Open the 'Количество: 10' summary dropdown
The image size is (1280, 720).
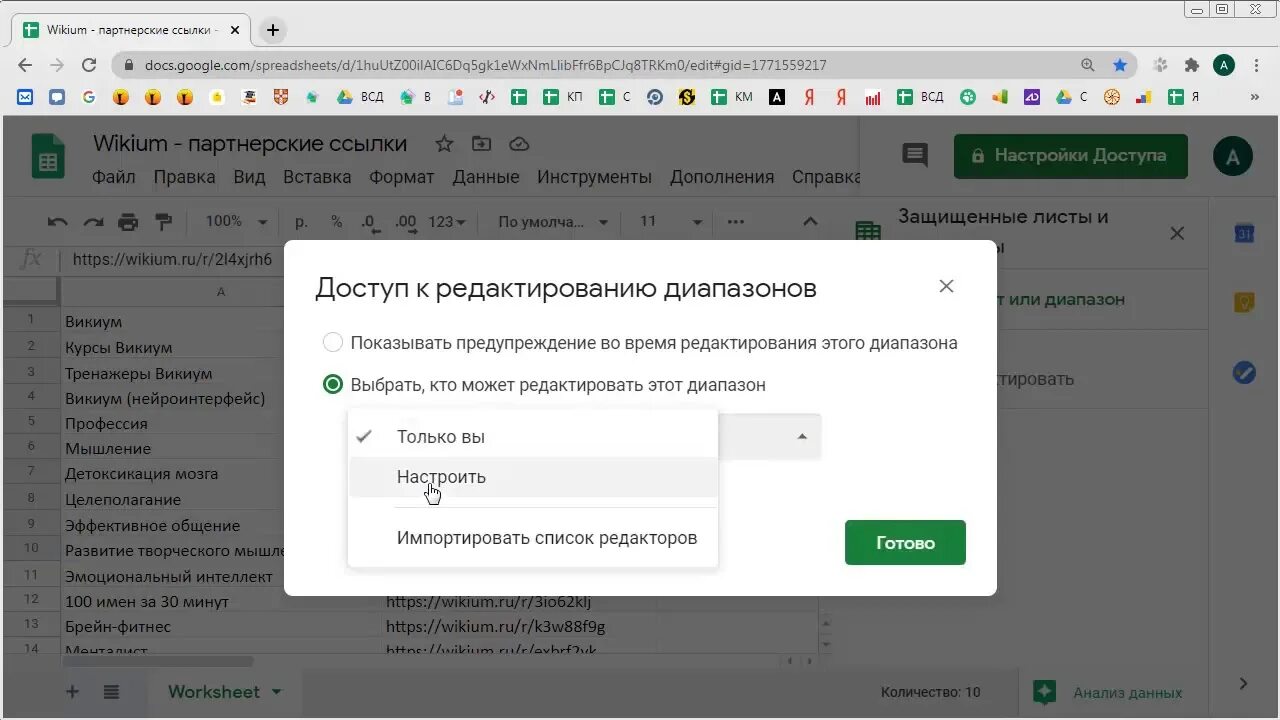click(x=931, y=692)
